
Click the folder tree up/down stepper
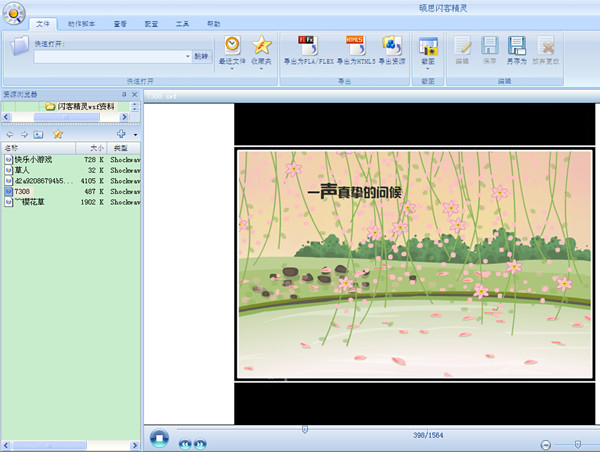point(135,107)
